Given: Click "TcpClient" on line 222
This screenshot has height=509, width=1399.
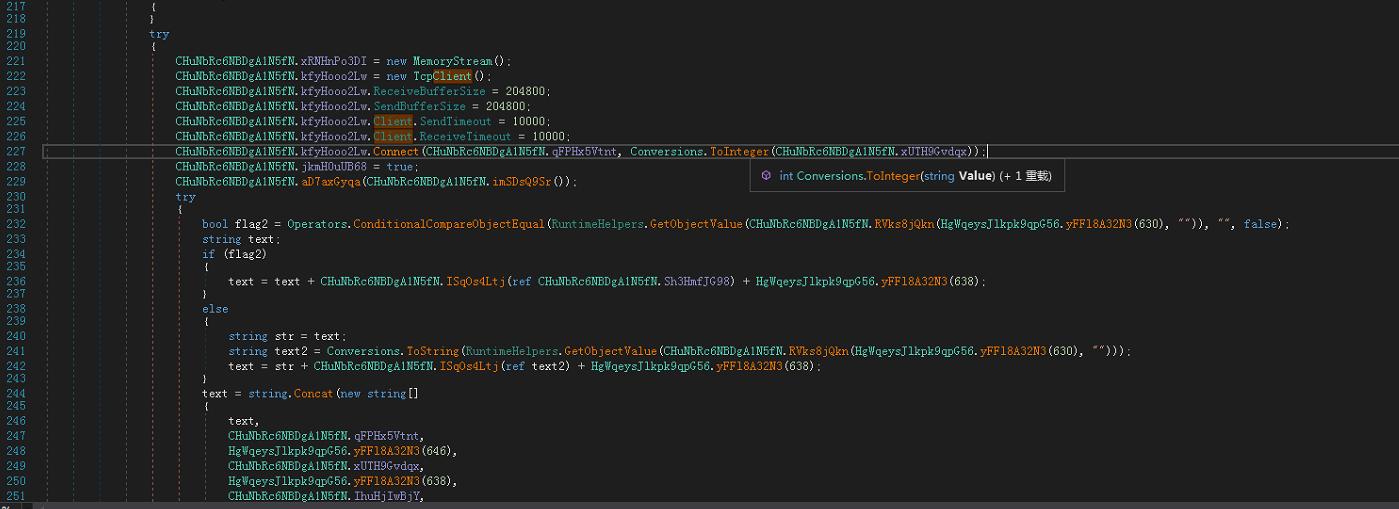Looking at the screenshot, I should click(443, 76).
